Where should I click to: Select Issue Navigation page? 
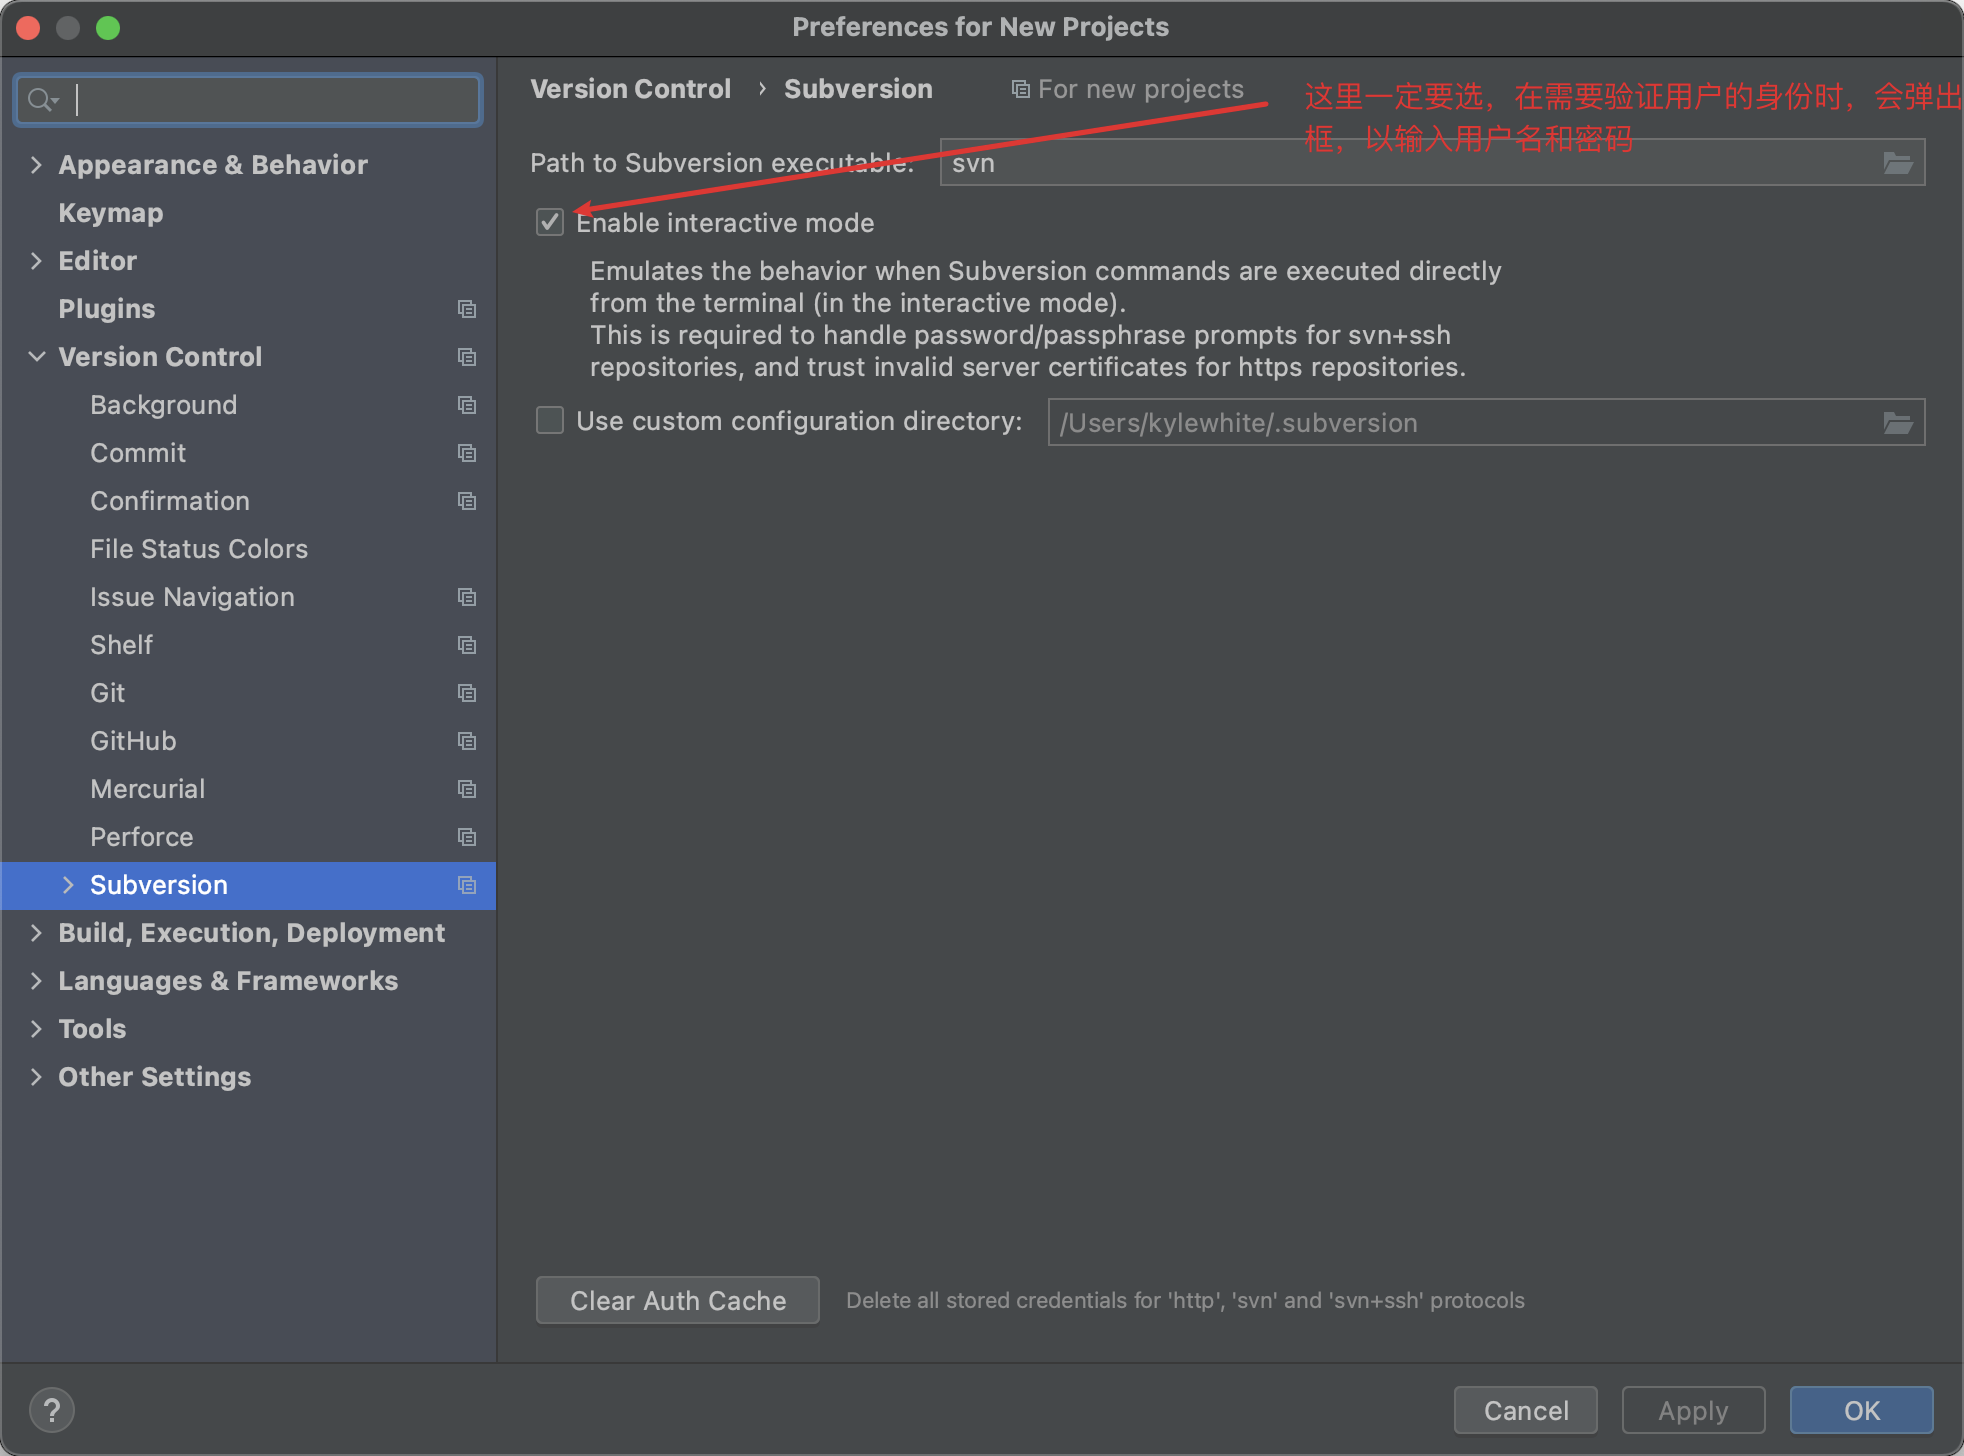192,597
